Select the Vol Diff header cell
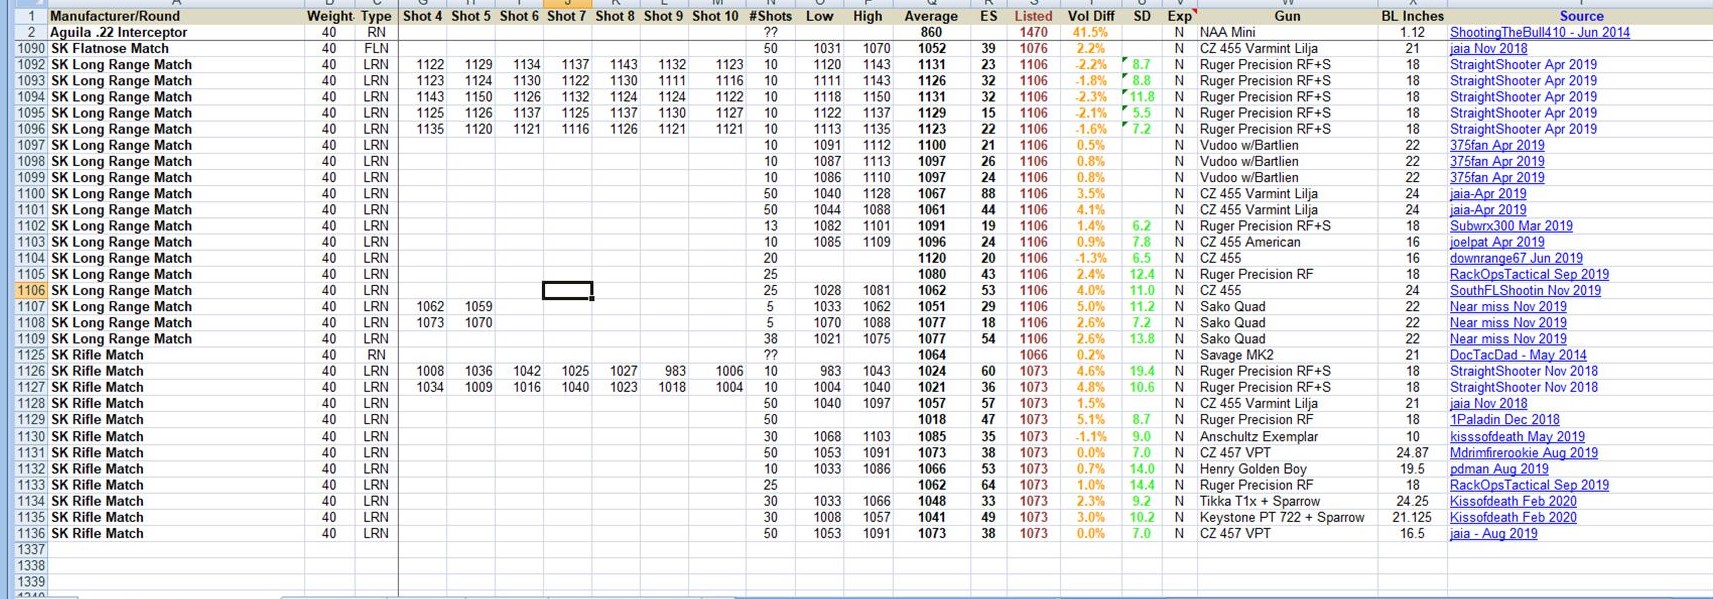1713x599 pixels. [1091, 16]
